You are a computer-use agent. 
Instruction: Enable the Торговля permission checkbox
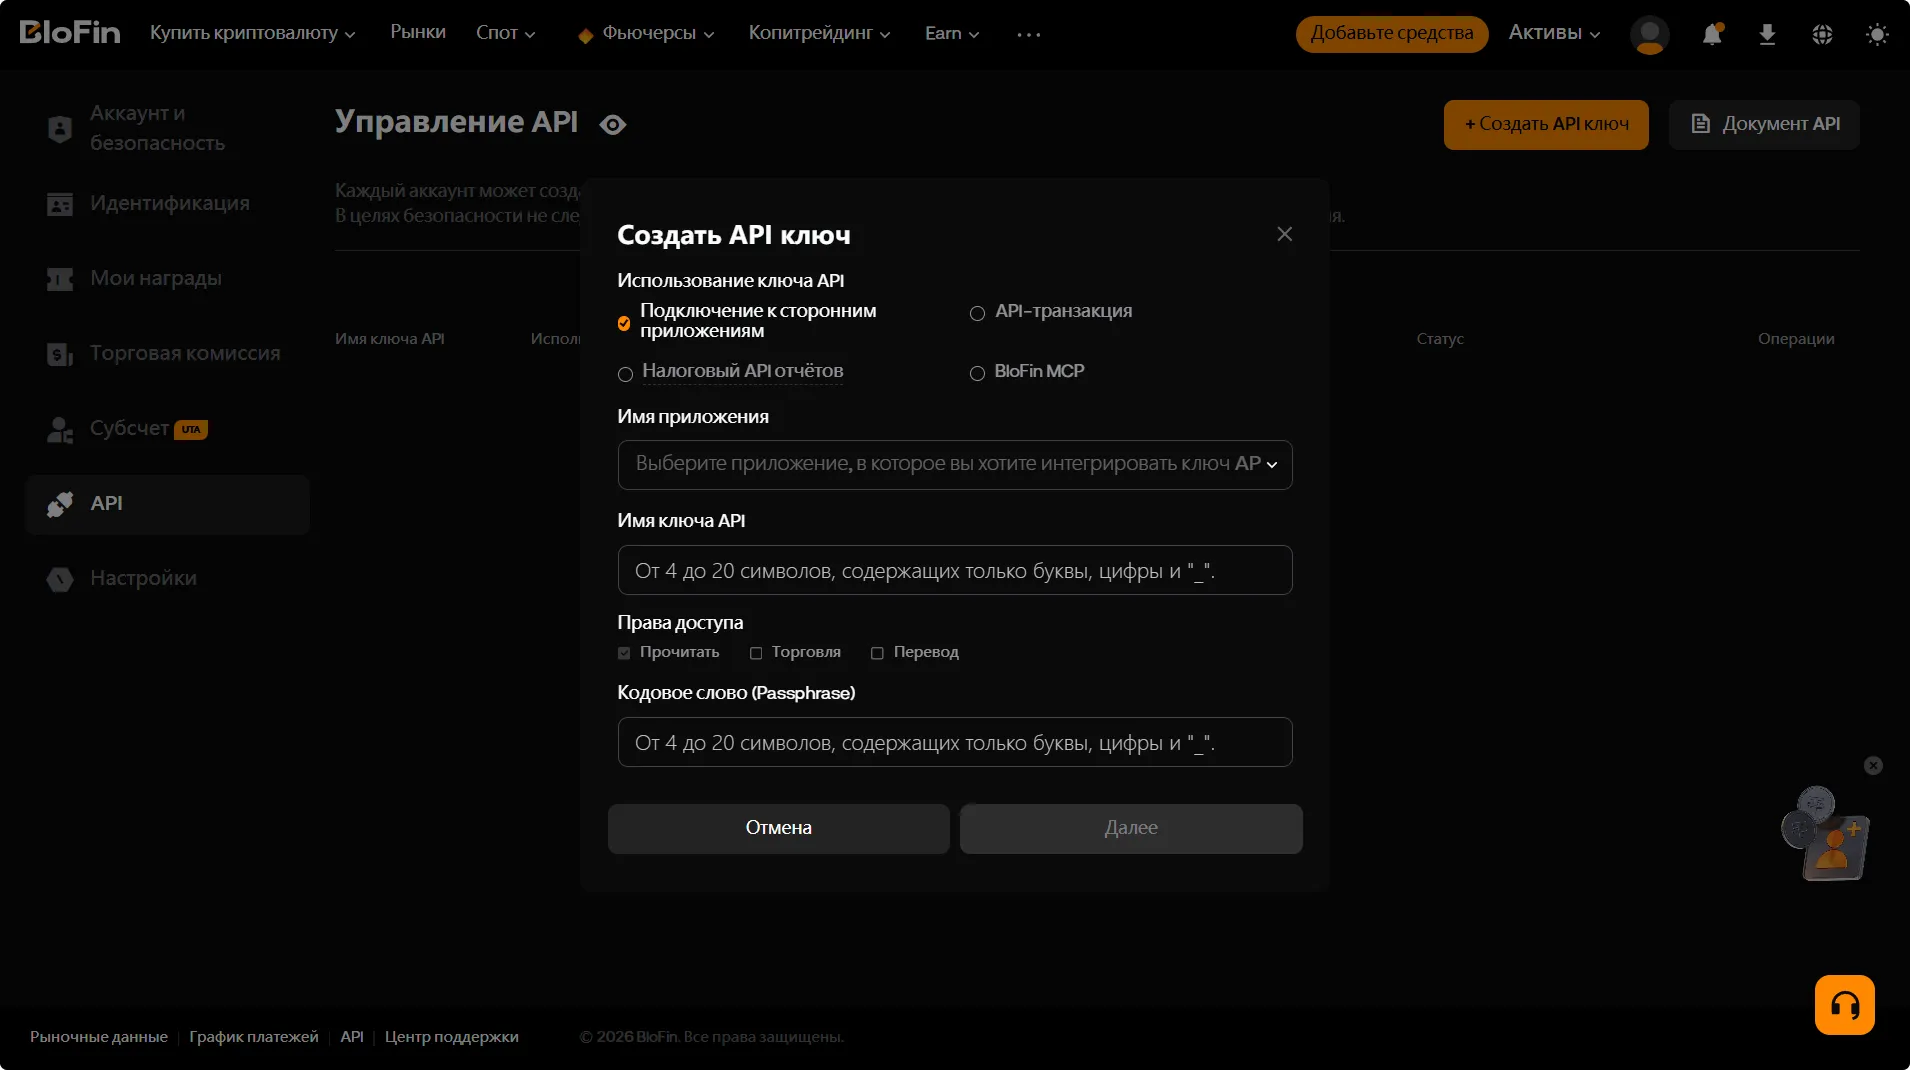click(756, 653)
